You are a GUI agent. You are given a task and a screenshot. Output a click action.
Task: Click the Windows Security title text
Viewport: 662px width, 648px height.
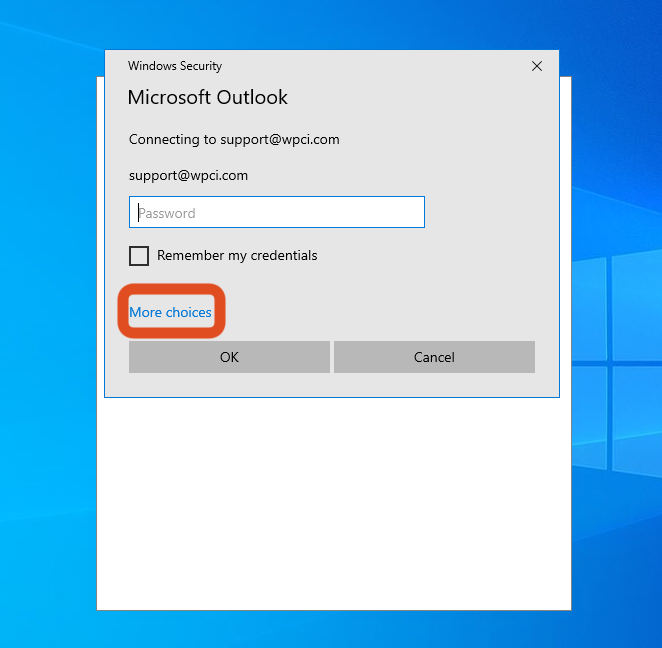click(x=175, y=66)
